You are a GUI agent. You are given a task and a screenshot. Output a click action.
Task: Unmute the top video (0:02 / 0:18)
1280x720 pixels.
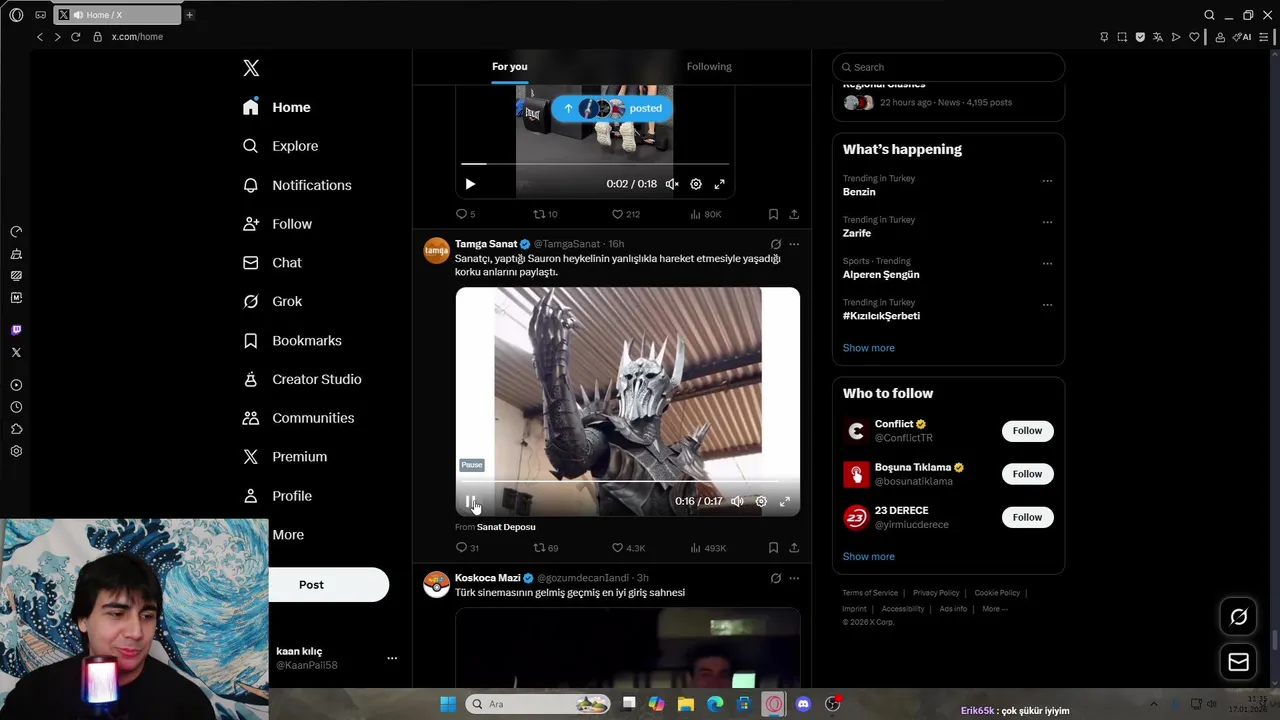pyautogui.click(x=672, y=184)
